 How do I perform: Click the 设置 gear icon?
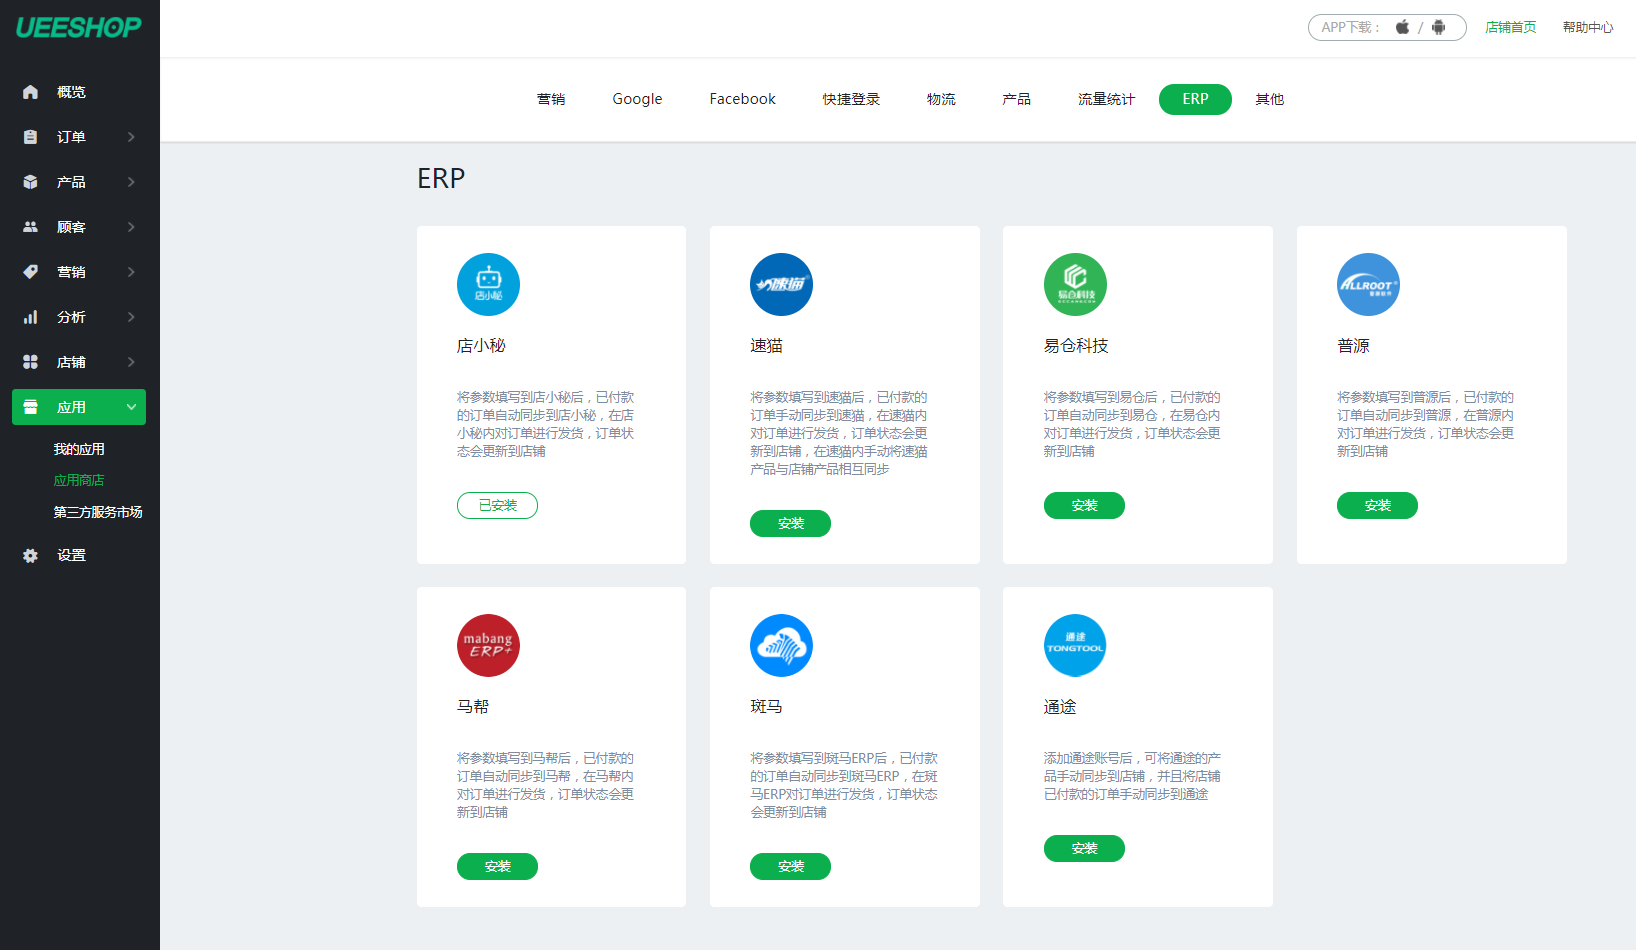pos(29,555)
